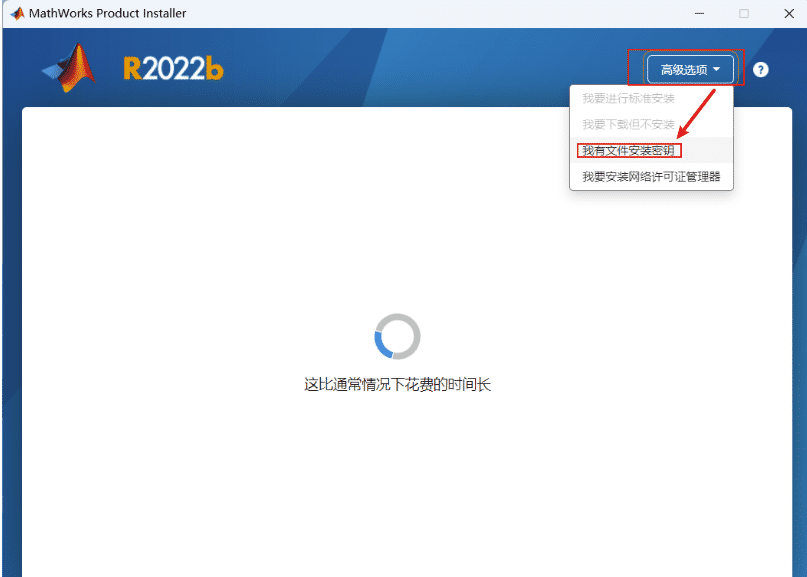Select 我有文件安装密钥 from the menu
The height and width of the screenshot is (577, 807).
coord(651,150)
